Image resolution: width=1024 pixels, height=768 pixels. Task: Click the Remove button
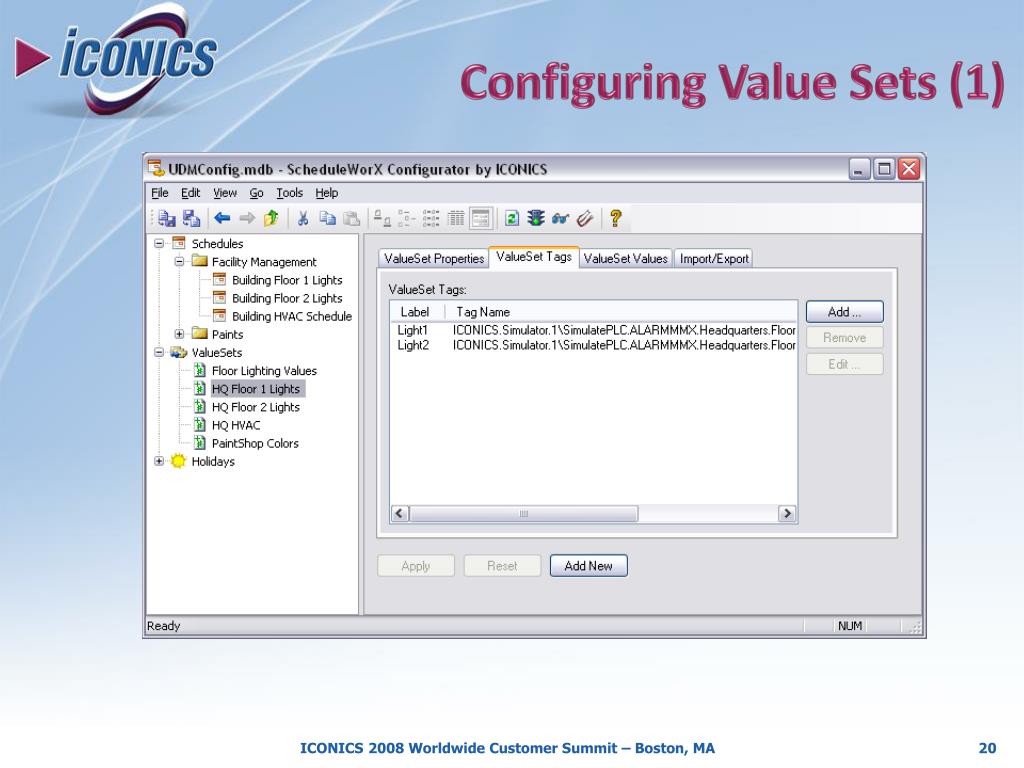(844, 338)
